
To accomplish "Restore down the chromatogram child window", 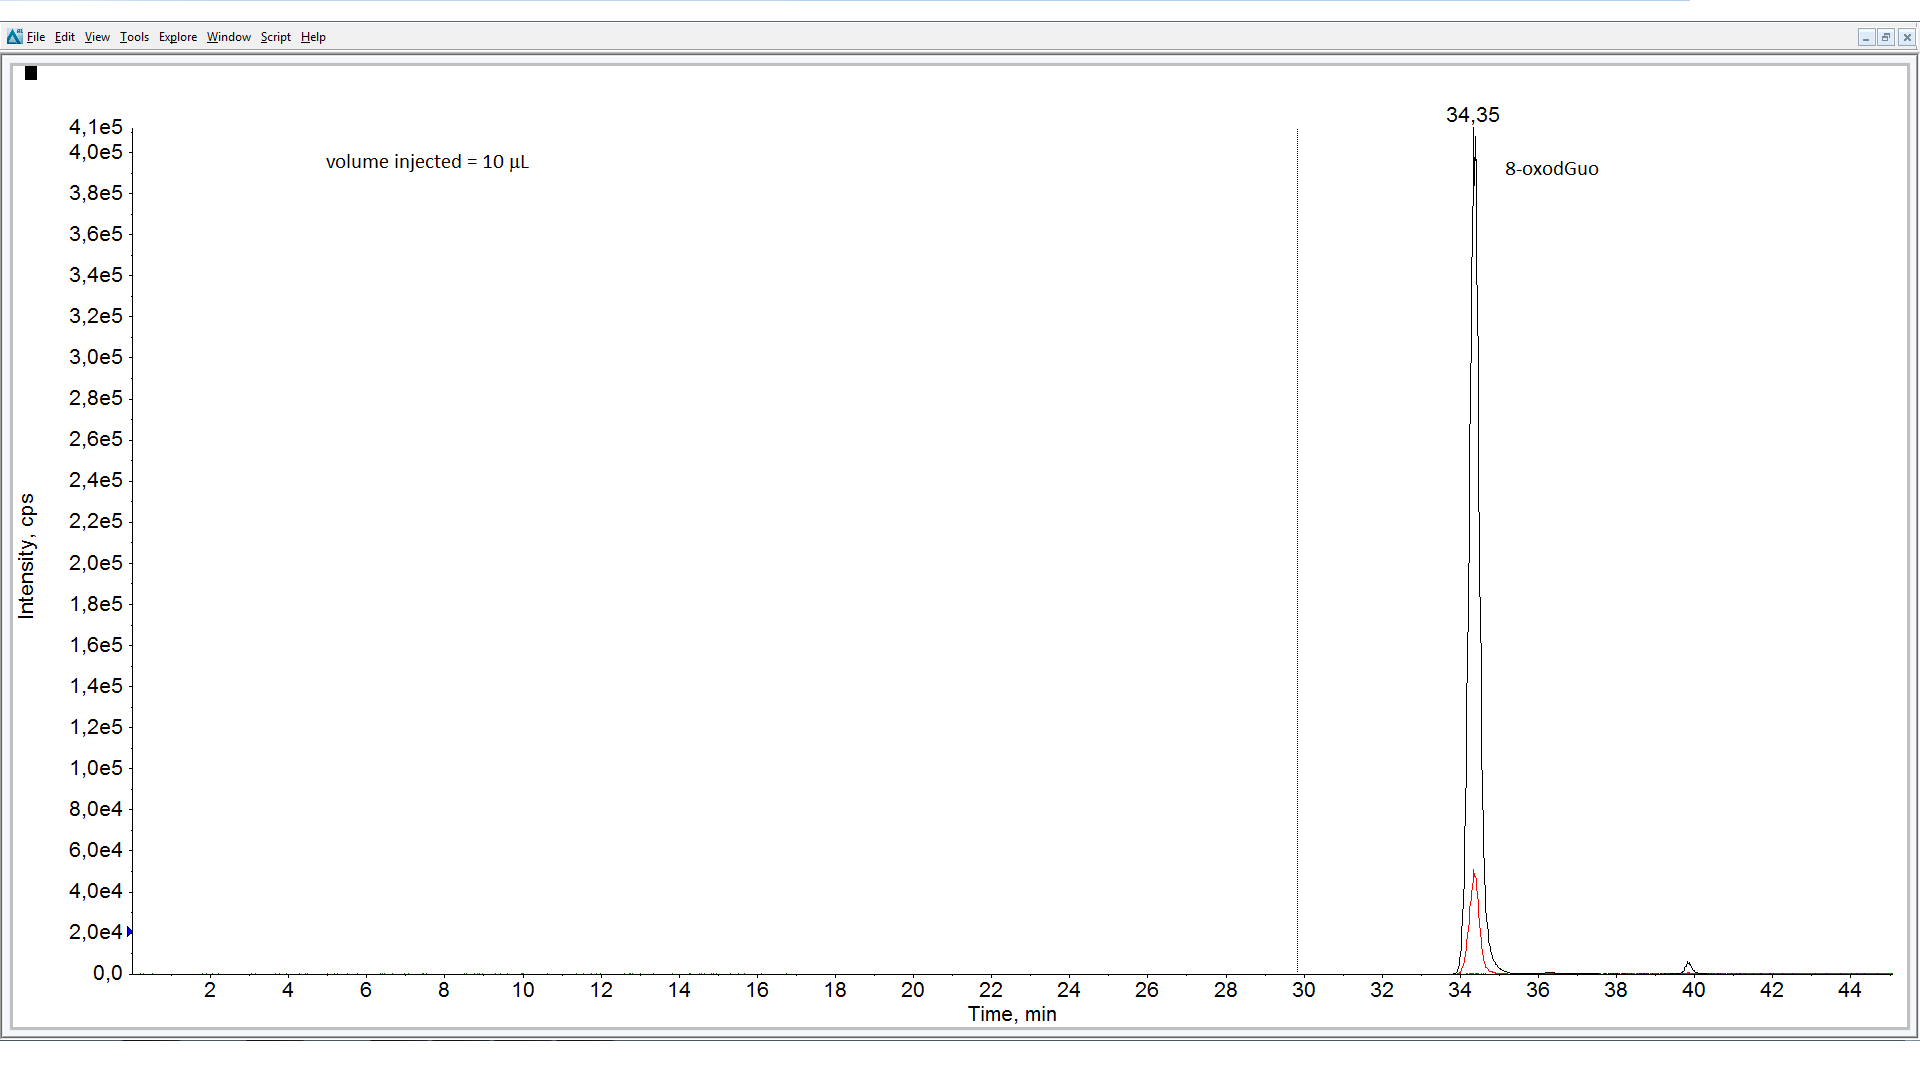I will coord(1886,37).
